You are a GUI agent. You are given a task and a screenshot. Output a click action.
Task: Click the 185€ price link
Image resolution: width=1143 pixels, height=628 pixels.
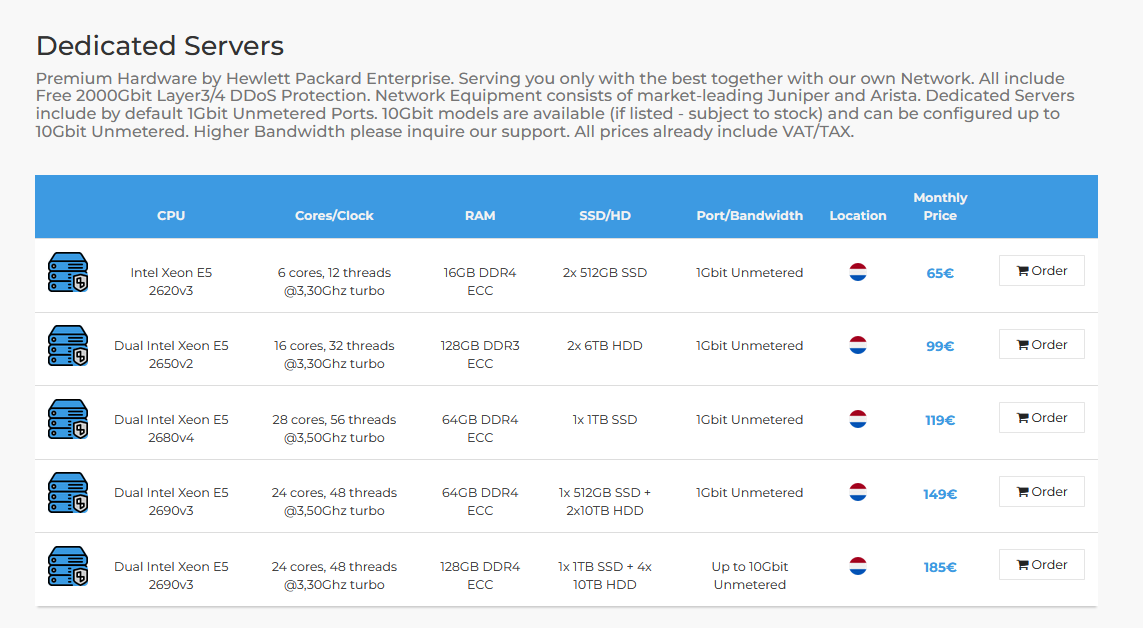940,567
